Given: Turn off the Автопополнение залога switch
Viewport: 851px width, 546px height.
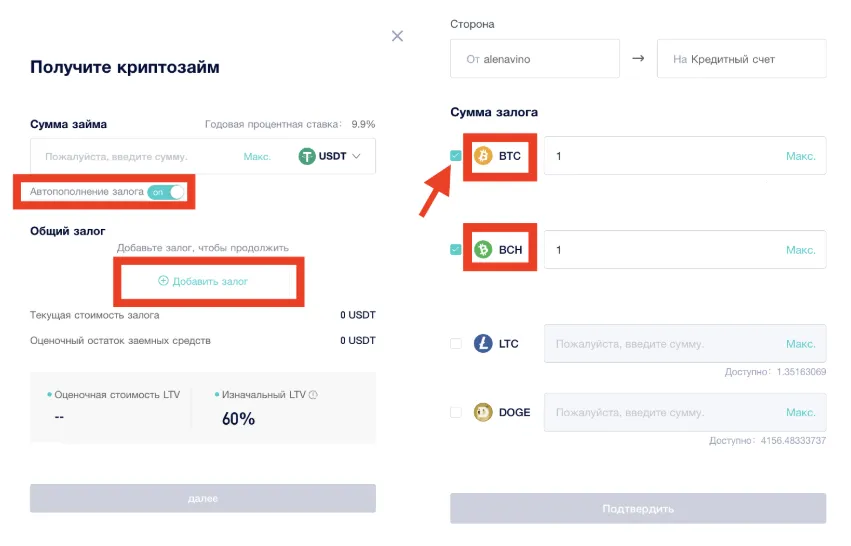Looking at the screenshot, I should [166, 191].
